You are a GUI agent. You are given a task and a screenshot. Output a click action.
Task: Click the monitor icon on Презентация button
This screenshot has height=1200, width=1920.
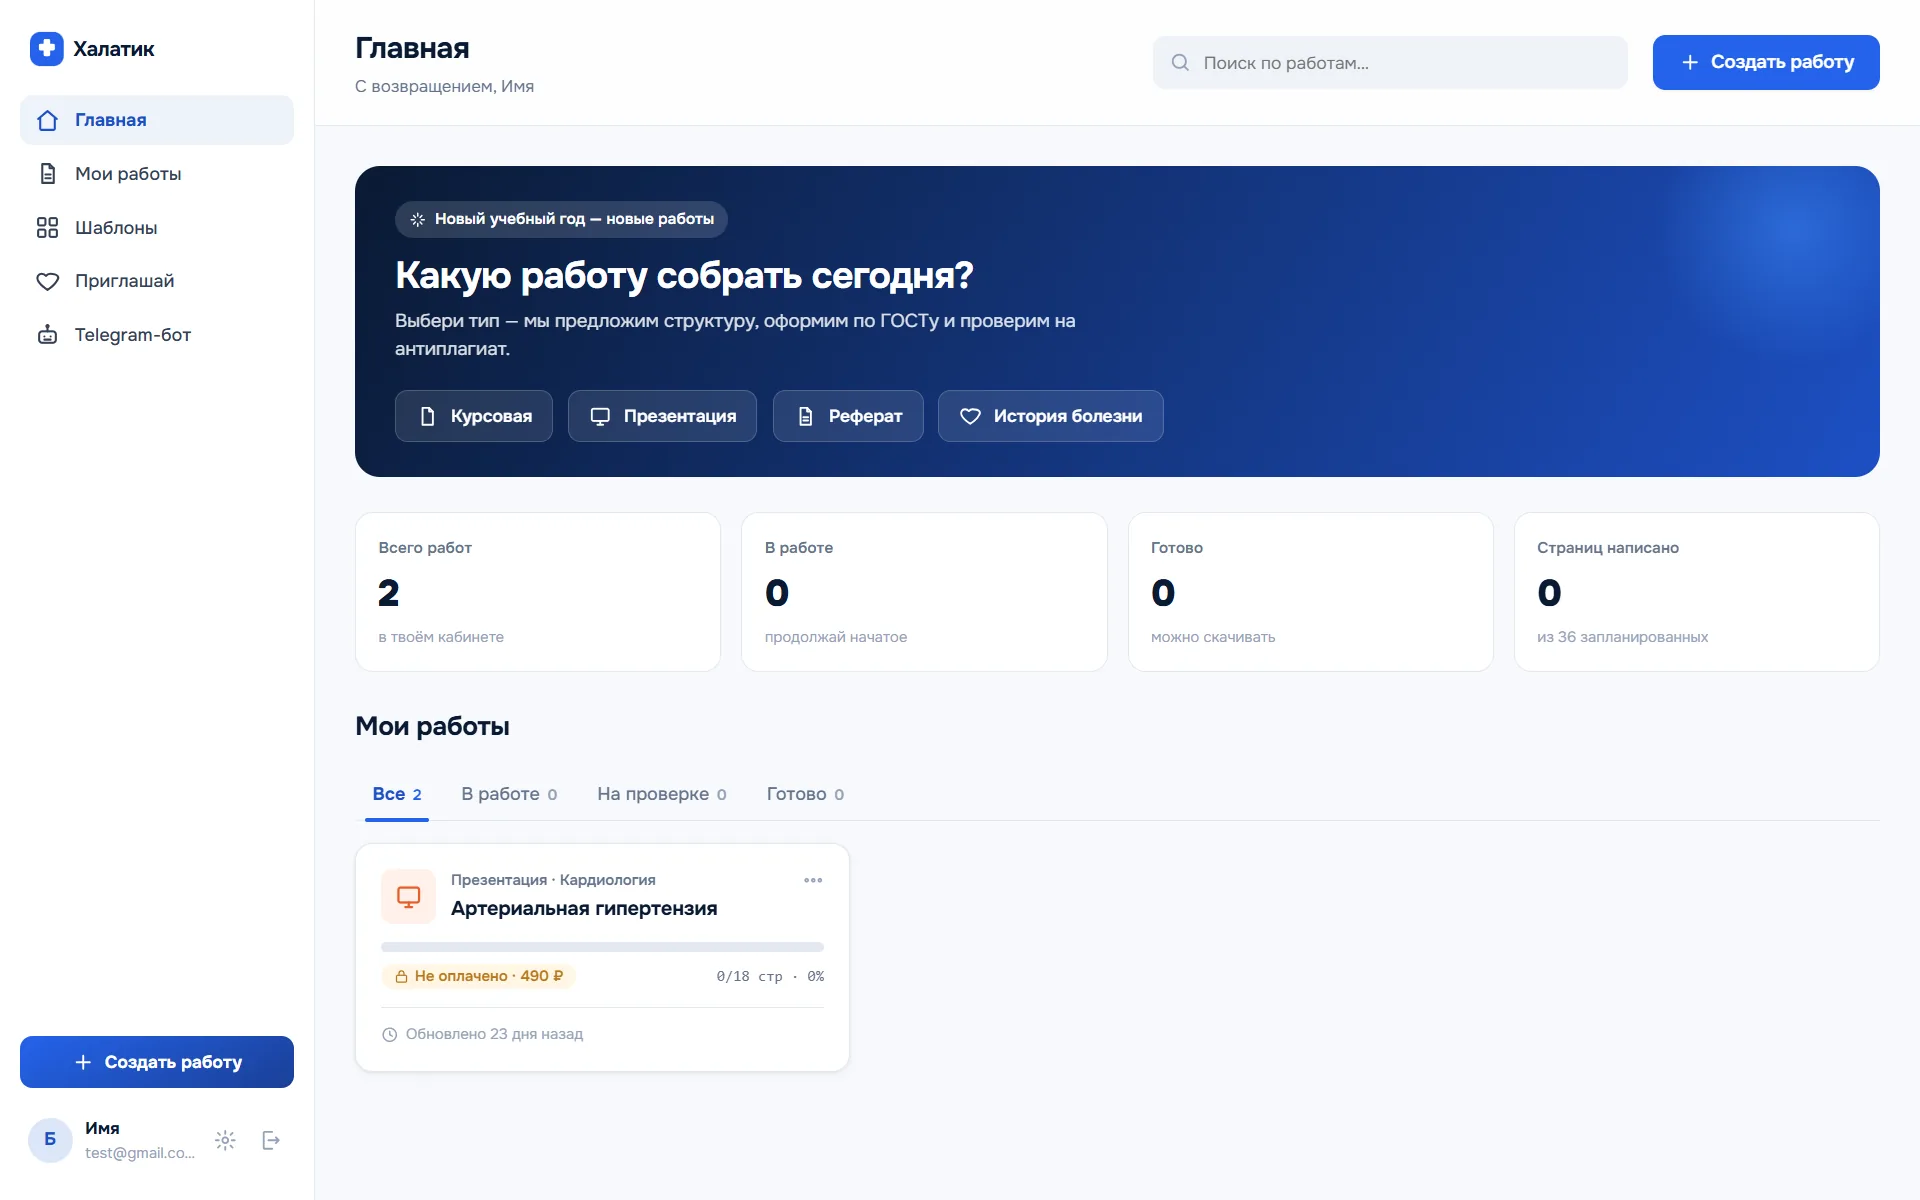[x=600, y=417]
